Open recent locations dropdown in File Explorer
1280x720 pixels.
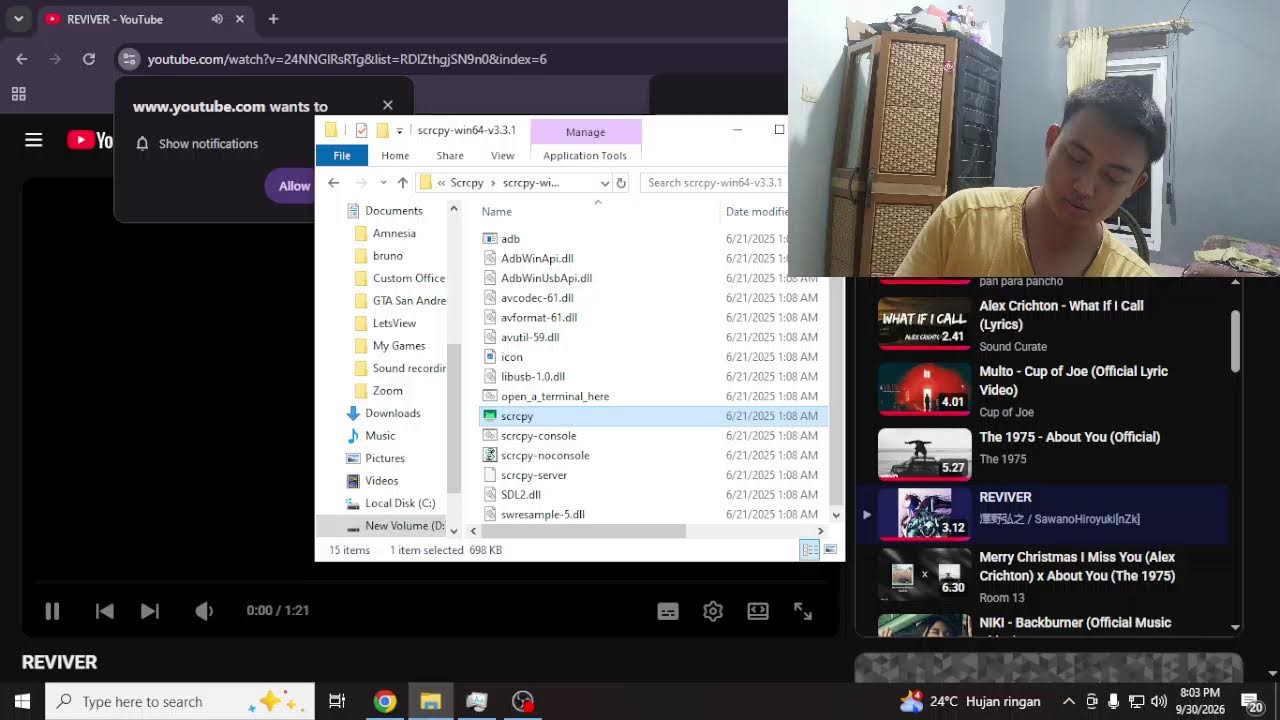click(x=383, y=183)
